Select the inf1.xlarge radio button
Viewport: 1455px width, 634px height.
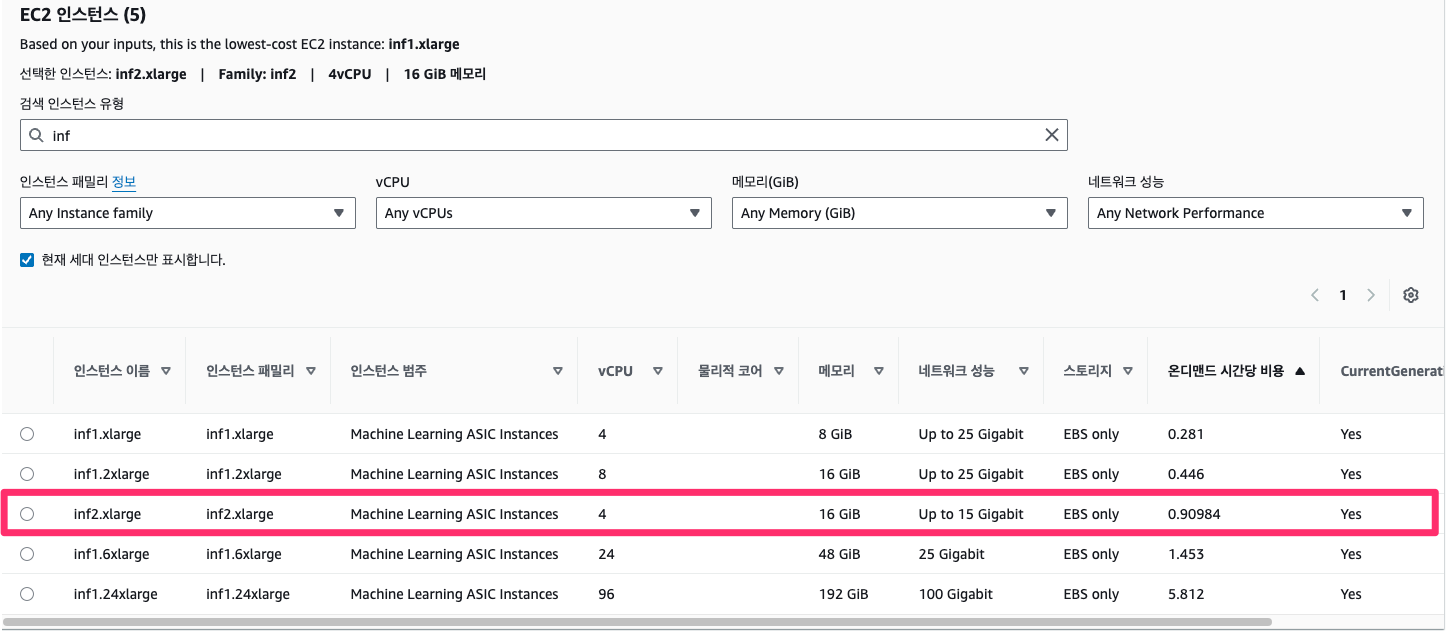coord(27,434)
